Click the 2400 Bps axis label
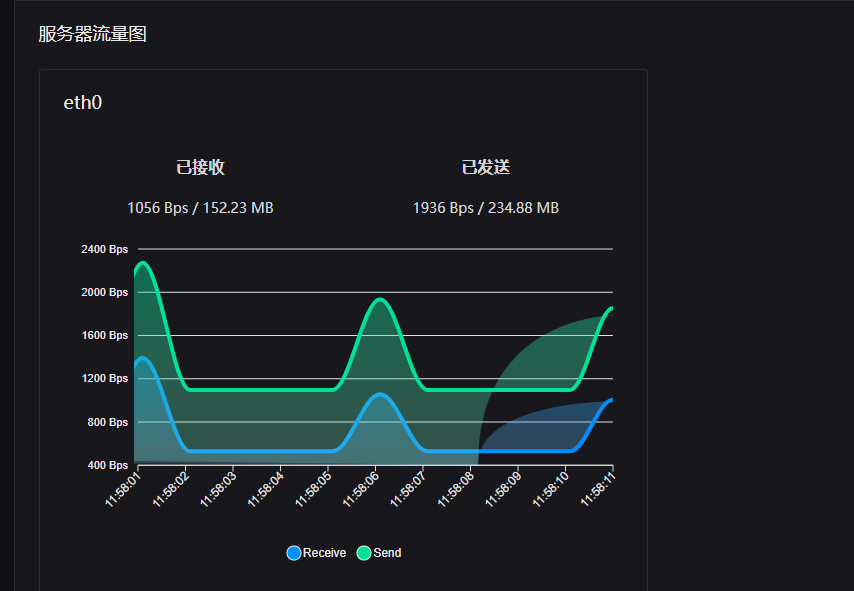 105,249
